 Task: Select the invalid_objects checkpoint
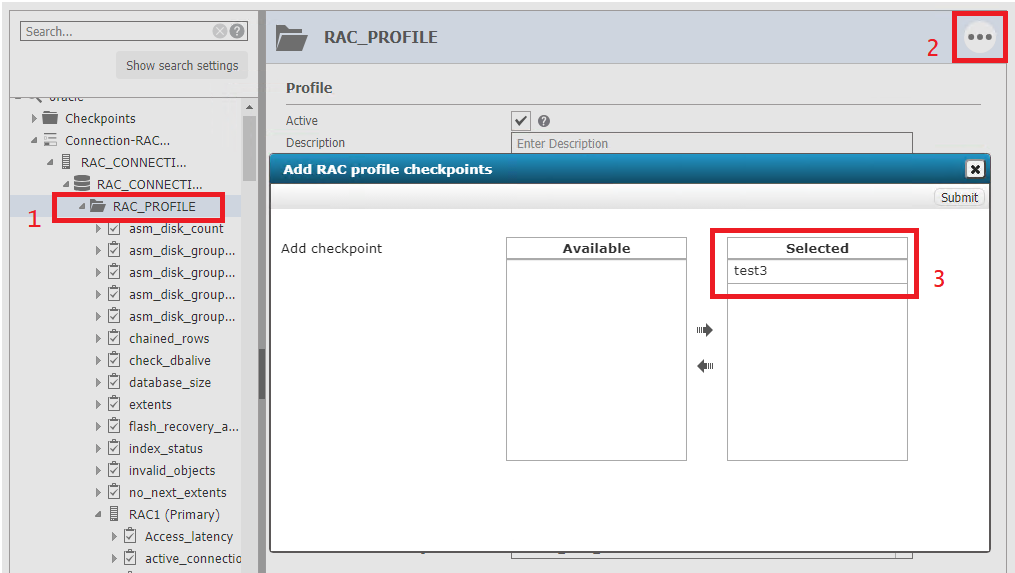(x=172, y=471)
